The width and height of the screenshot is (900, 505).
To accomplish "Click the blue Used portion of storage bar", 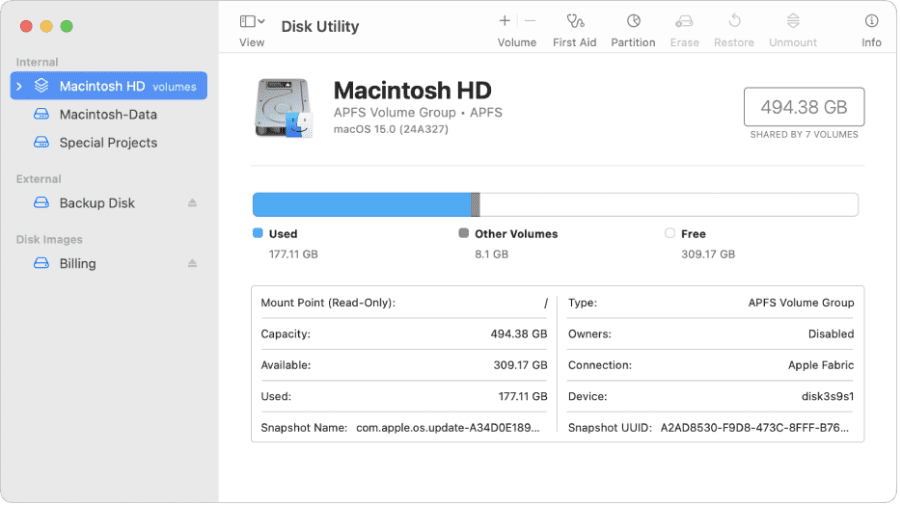I will [x=362, y=205].
